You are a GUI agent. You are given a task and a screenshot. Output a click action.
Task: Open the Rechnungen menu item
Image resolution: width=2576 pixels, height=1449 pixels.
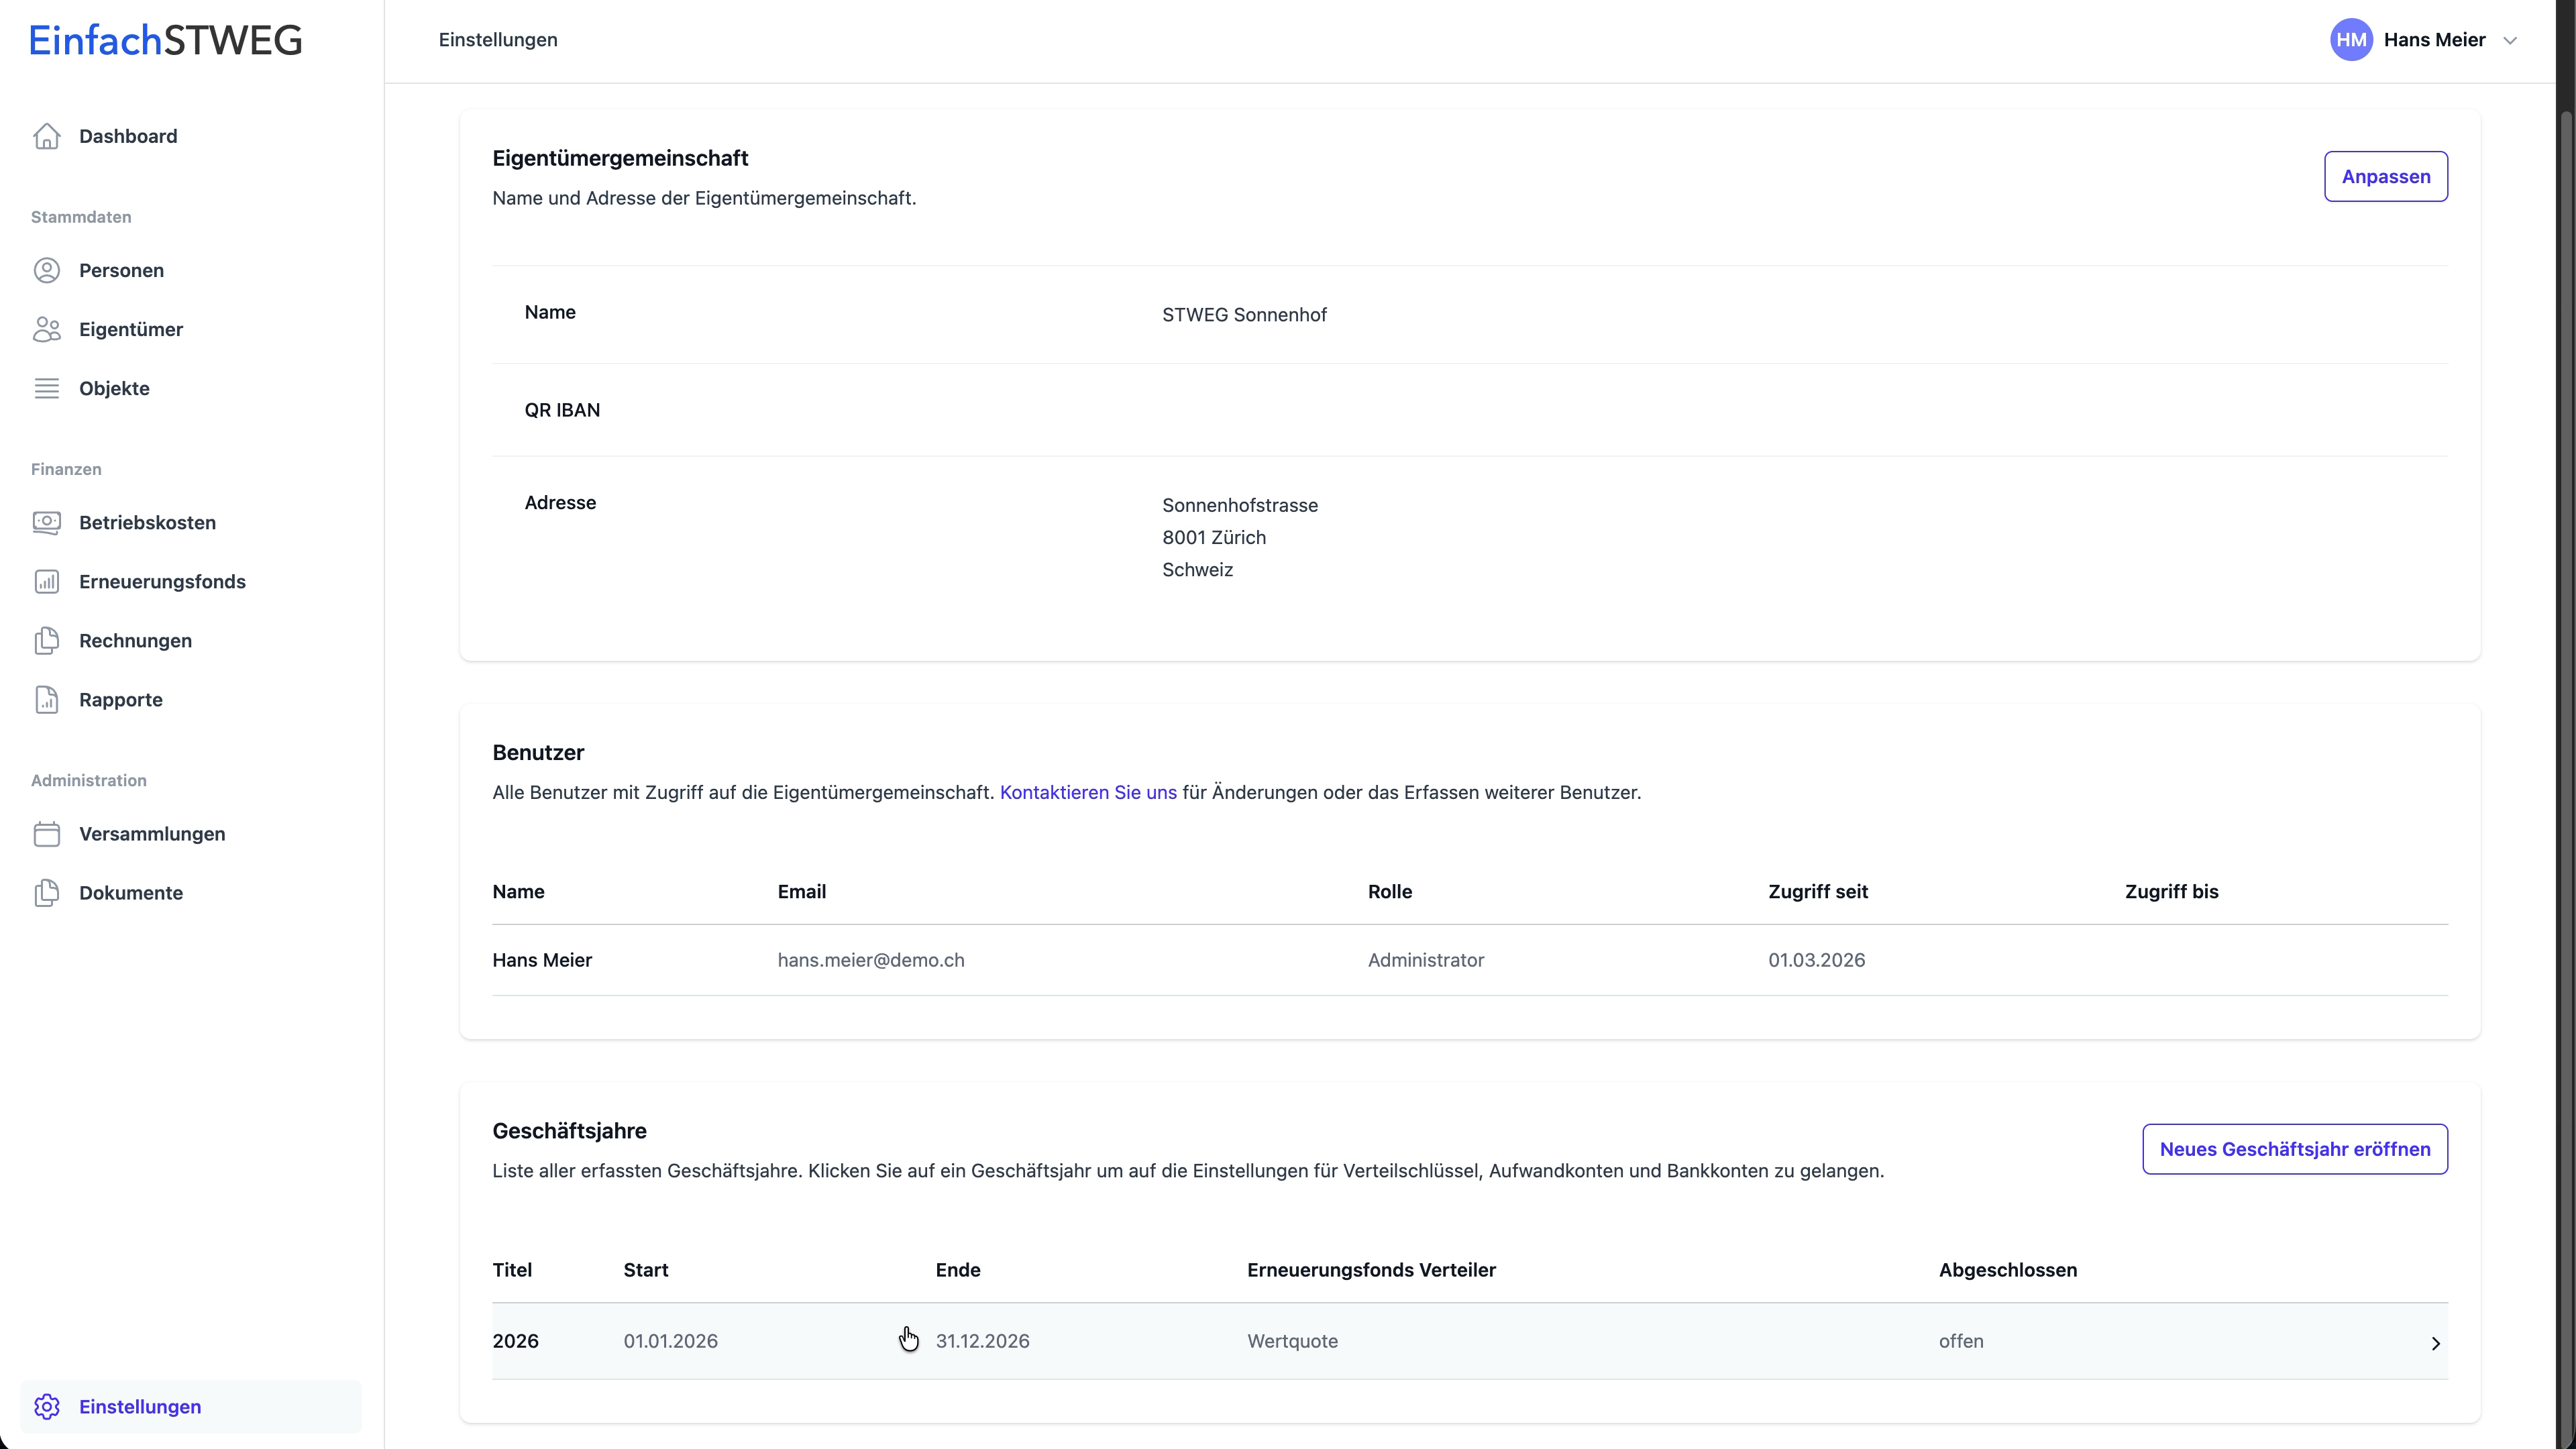(135, 640)
